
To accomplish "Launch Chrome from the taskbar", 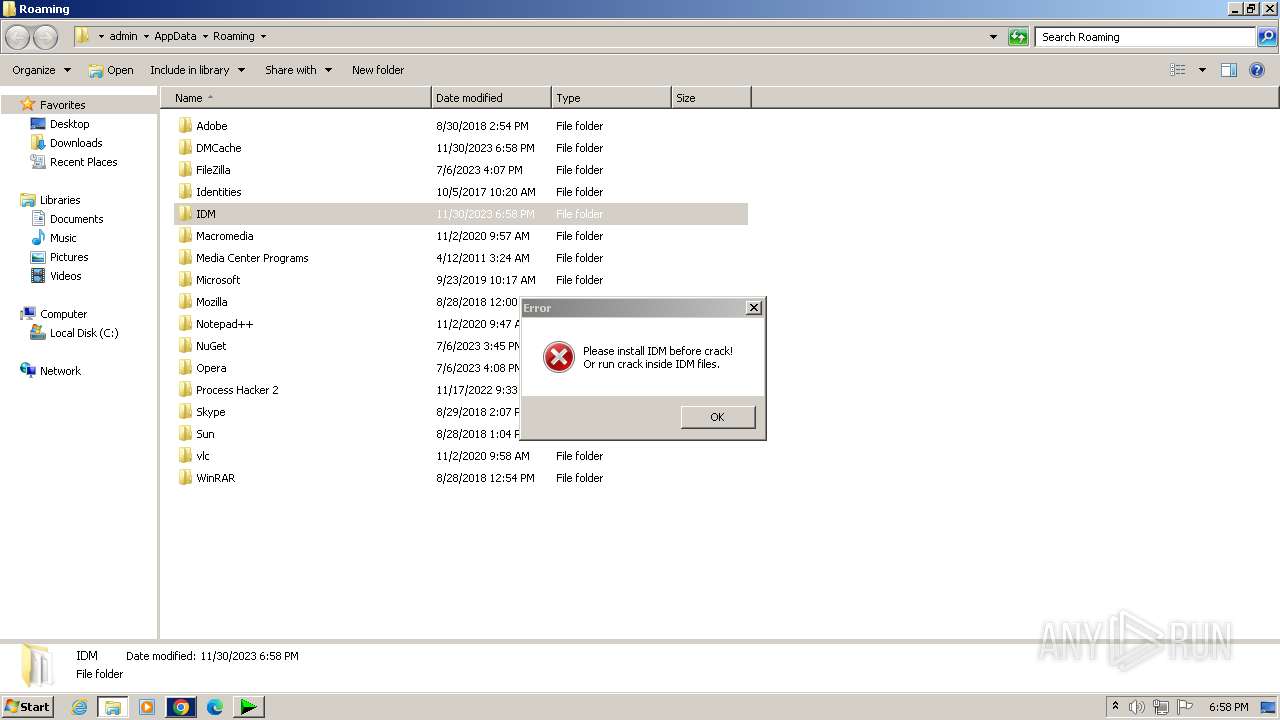I will (x=181, y=707).
